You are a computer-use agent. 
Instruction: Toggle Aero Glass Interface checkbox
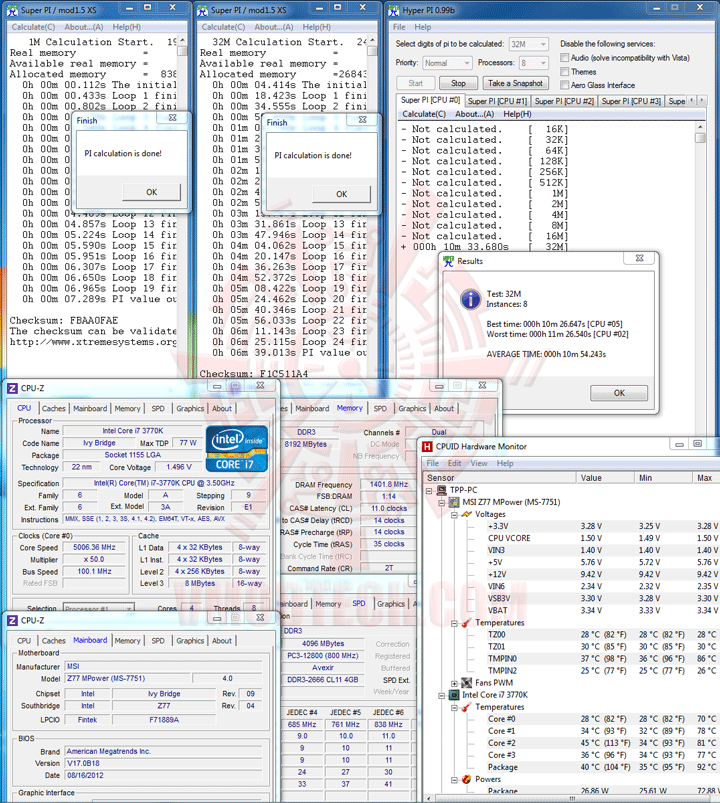click(564, 85)
